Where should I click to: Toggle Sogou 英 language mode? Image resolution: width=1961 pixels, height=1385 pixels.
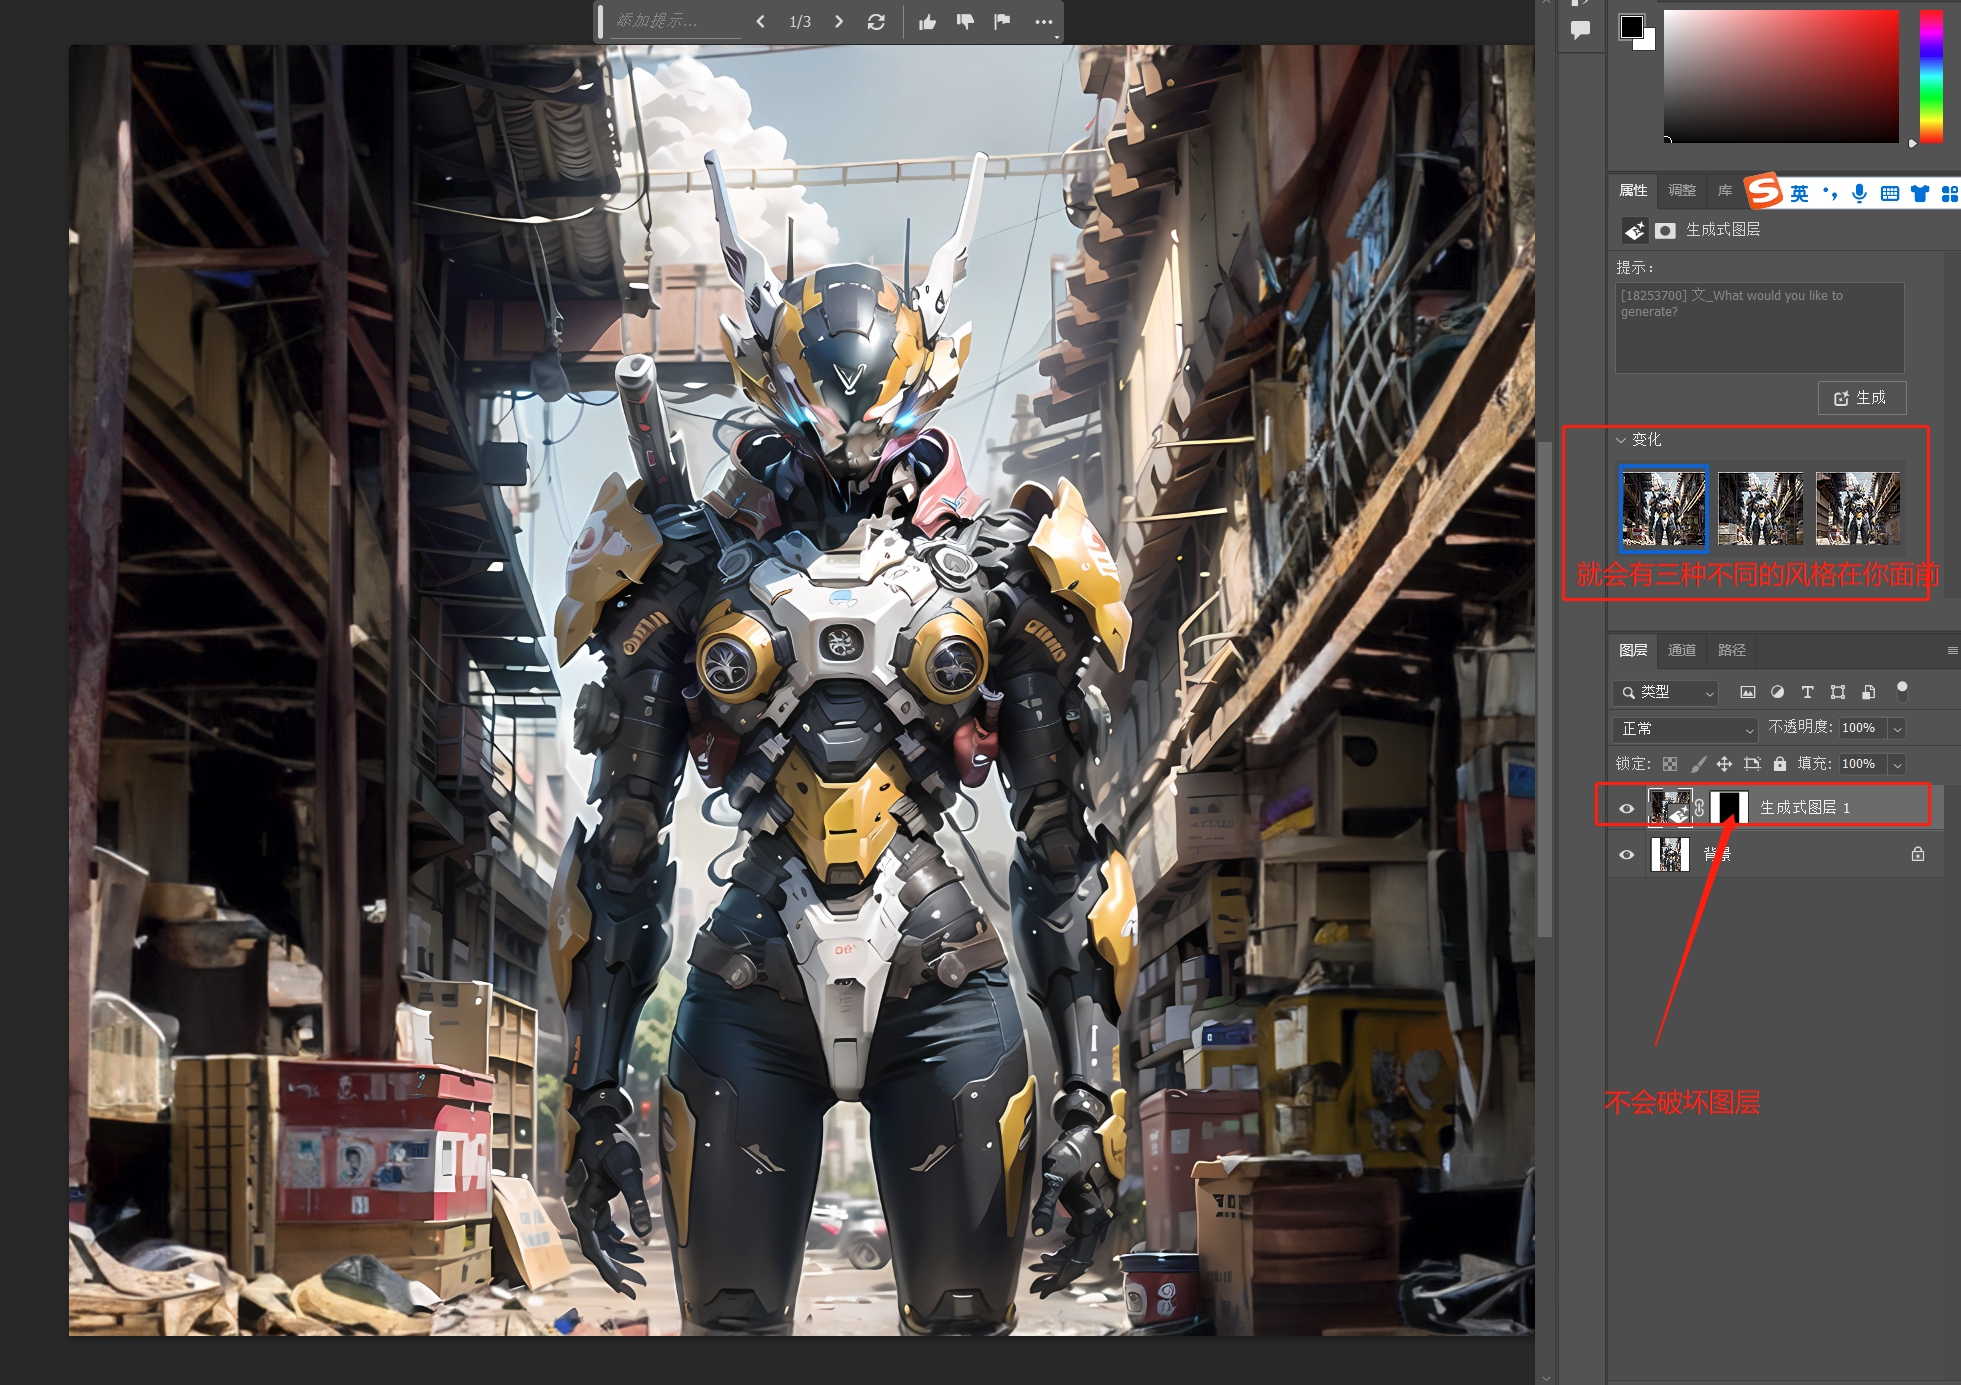tap(1799, 193)
